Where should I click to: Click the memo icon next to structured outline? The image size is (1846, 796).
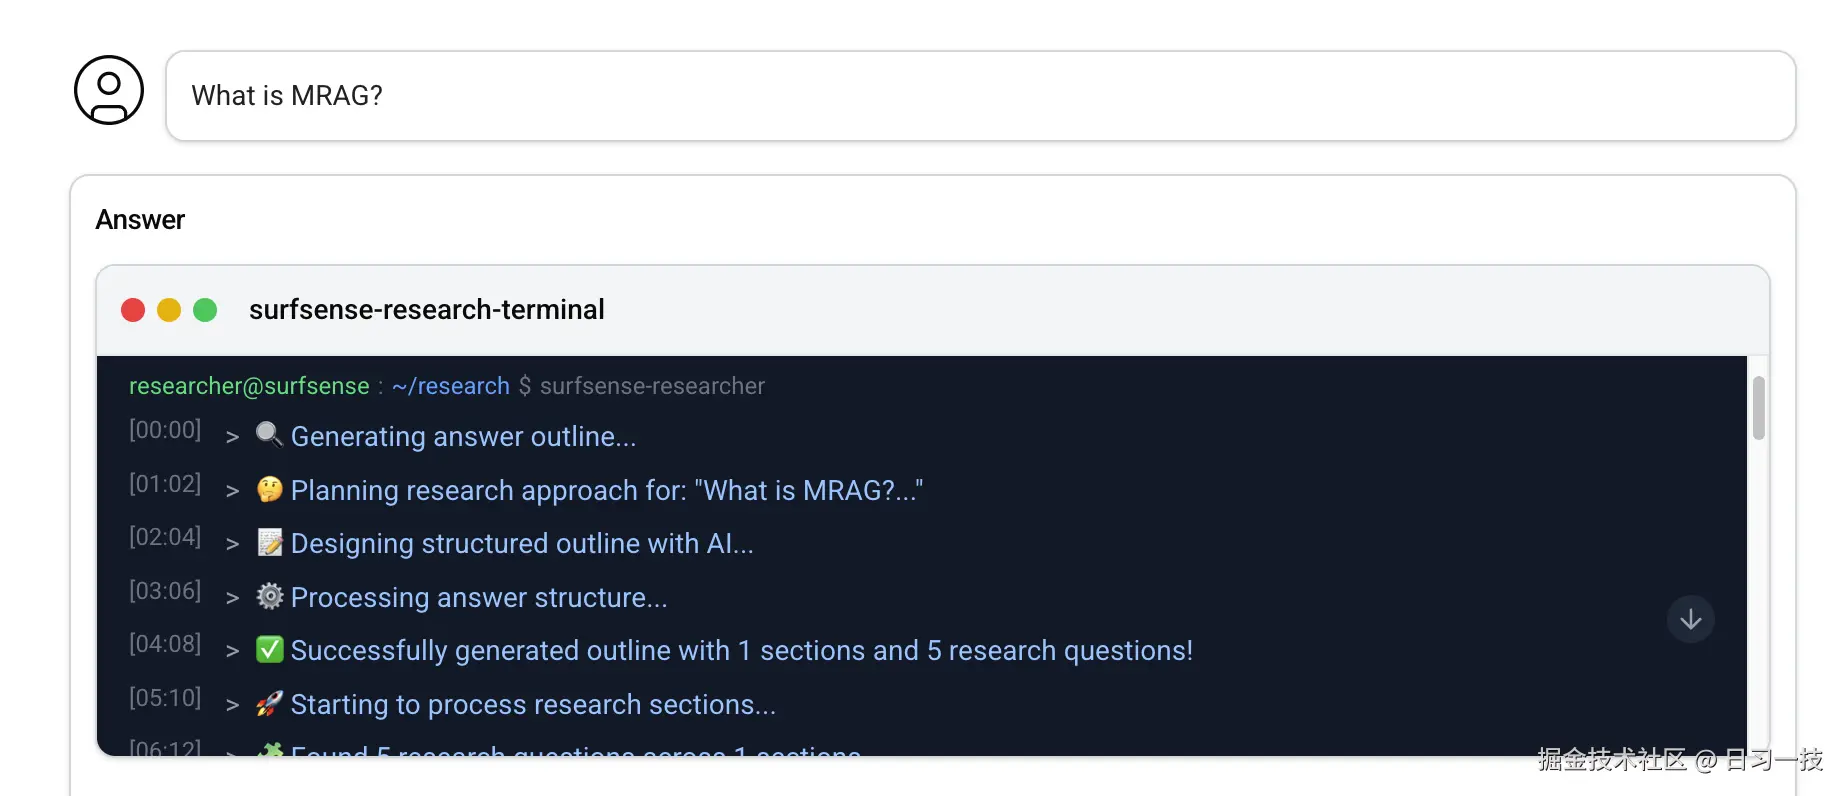tap(268, 542)
